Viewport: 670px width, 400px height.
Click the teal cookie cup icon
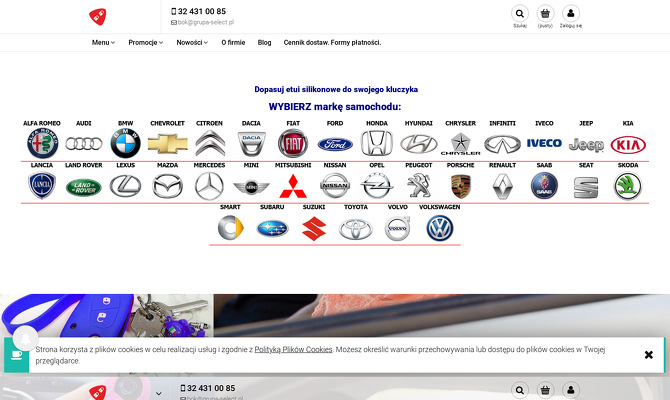(17, 355)
